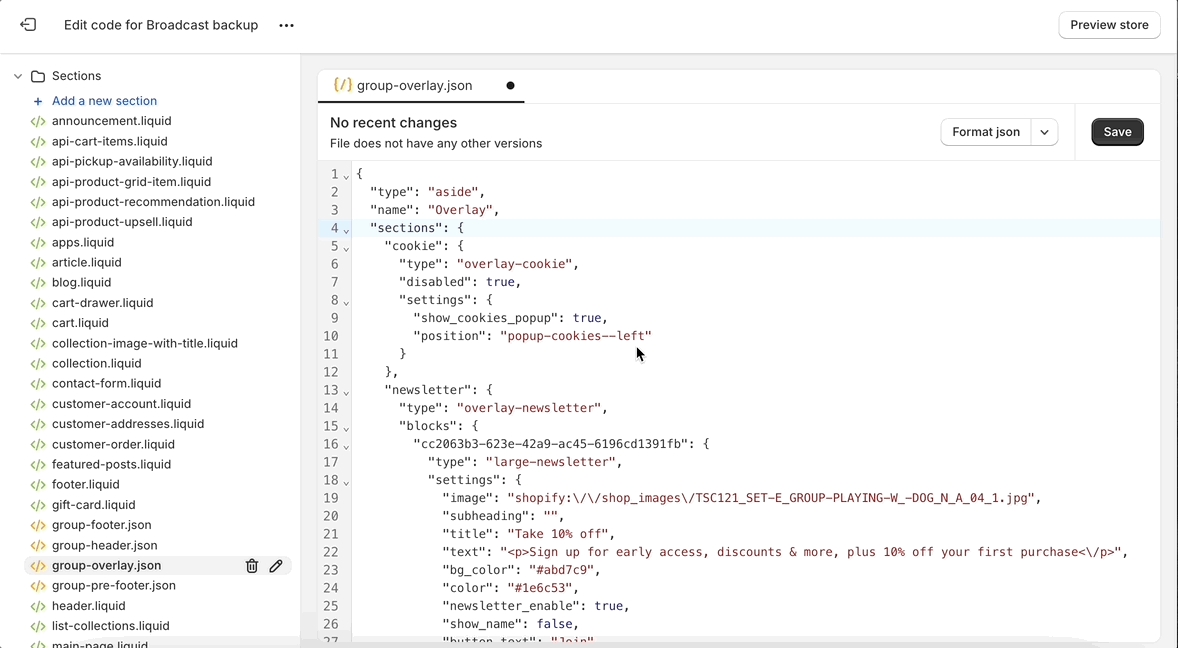Screen dimensions: 1178x648
Task: Click the Preview store button
Action: coord(1109,25)
